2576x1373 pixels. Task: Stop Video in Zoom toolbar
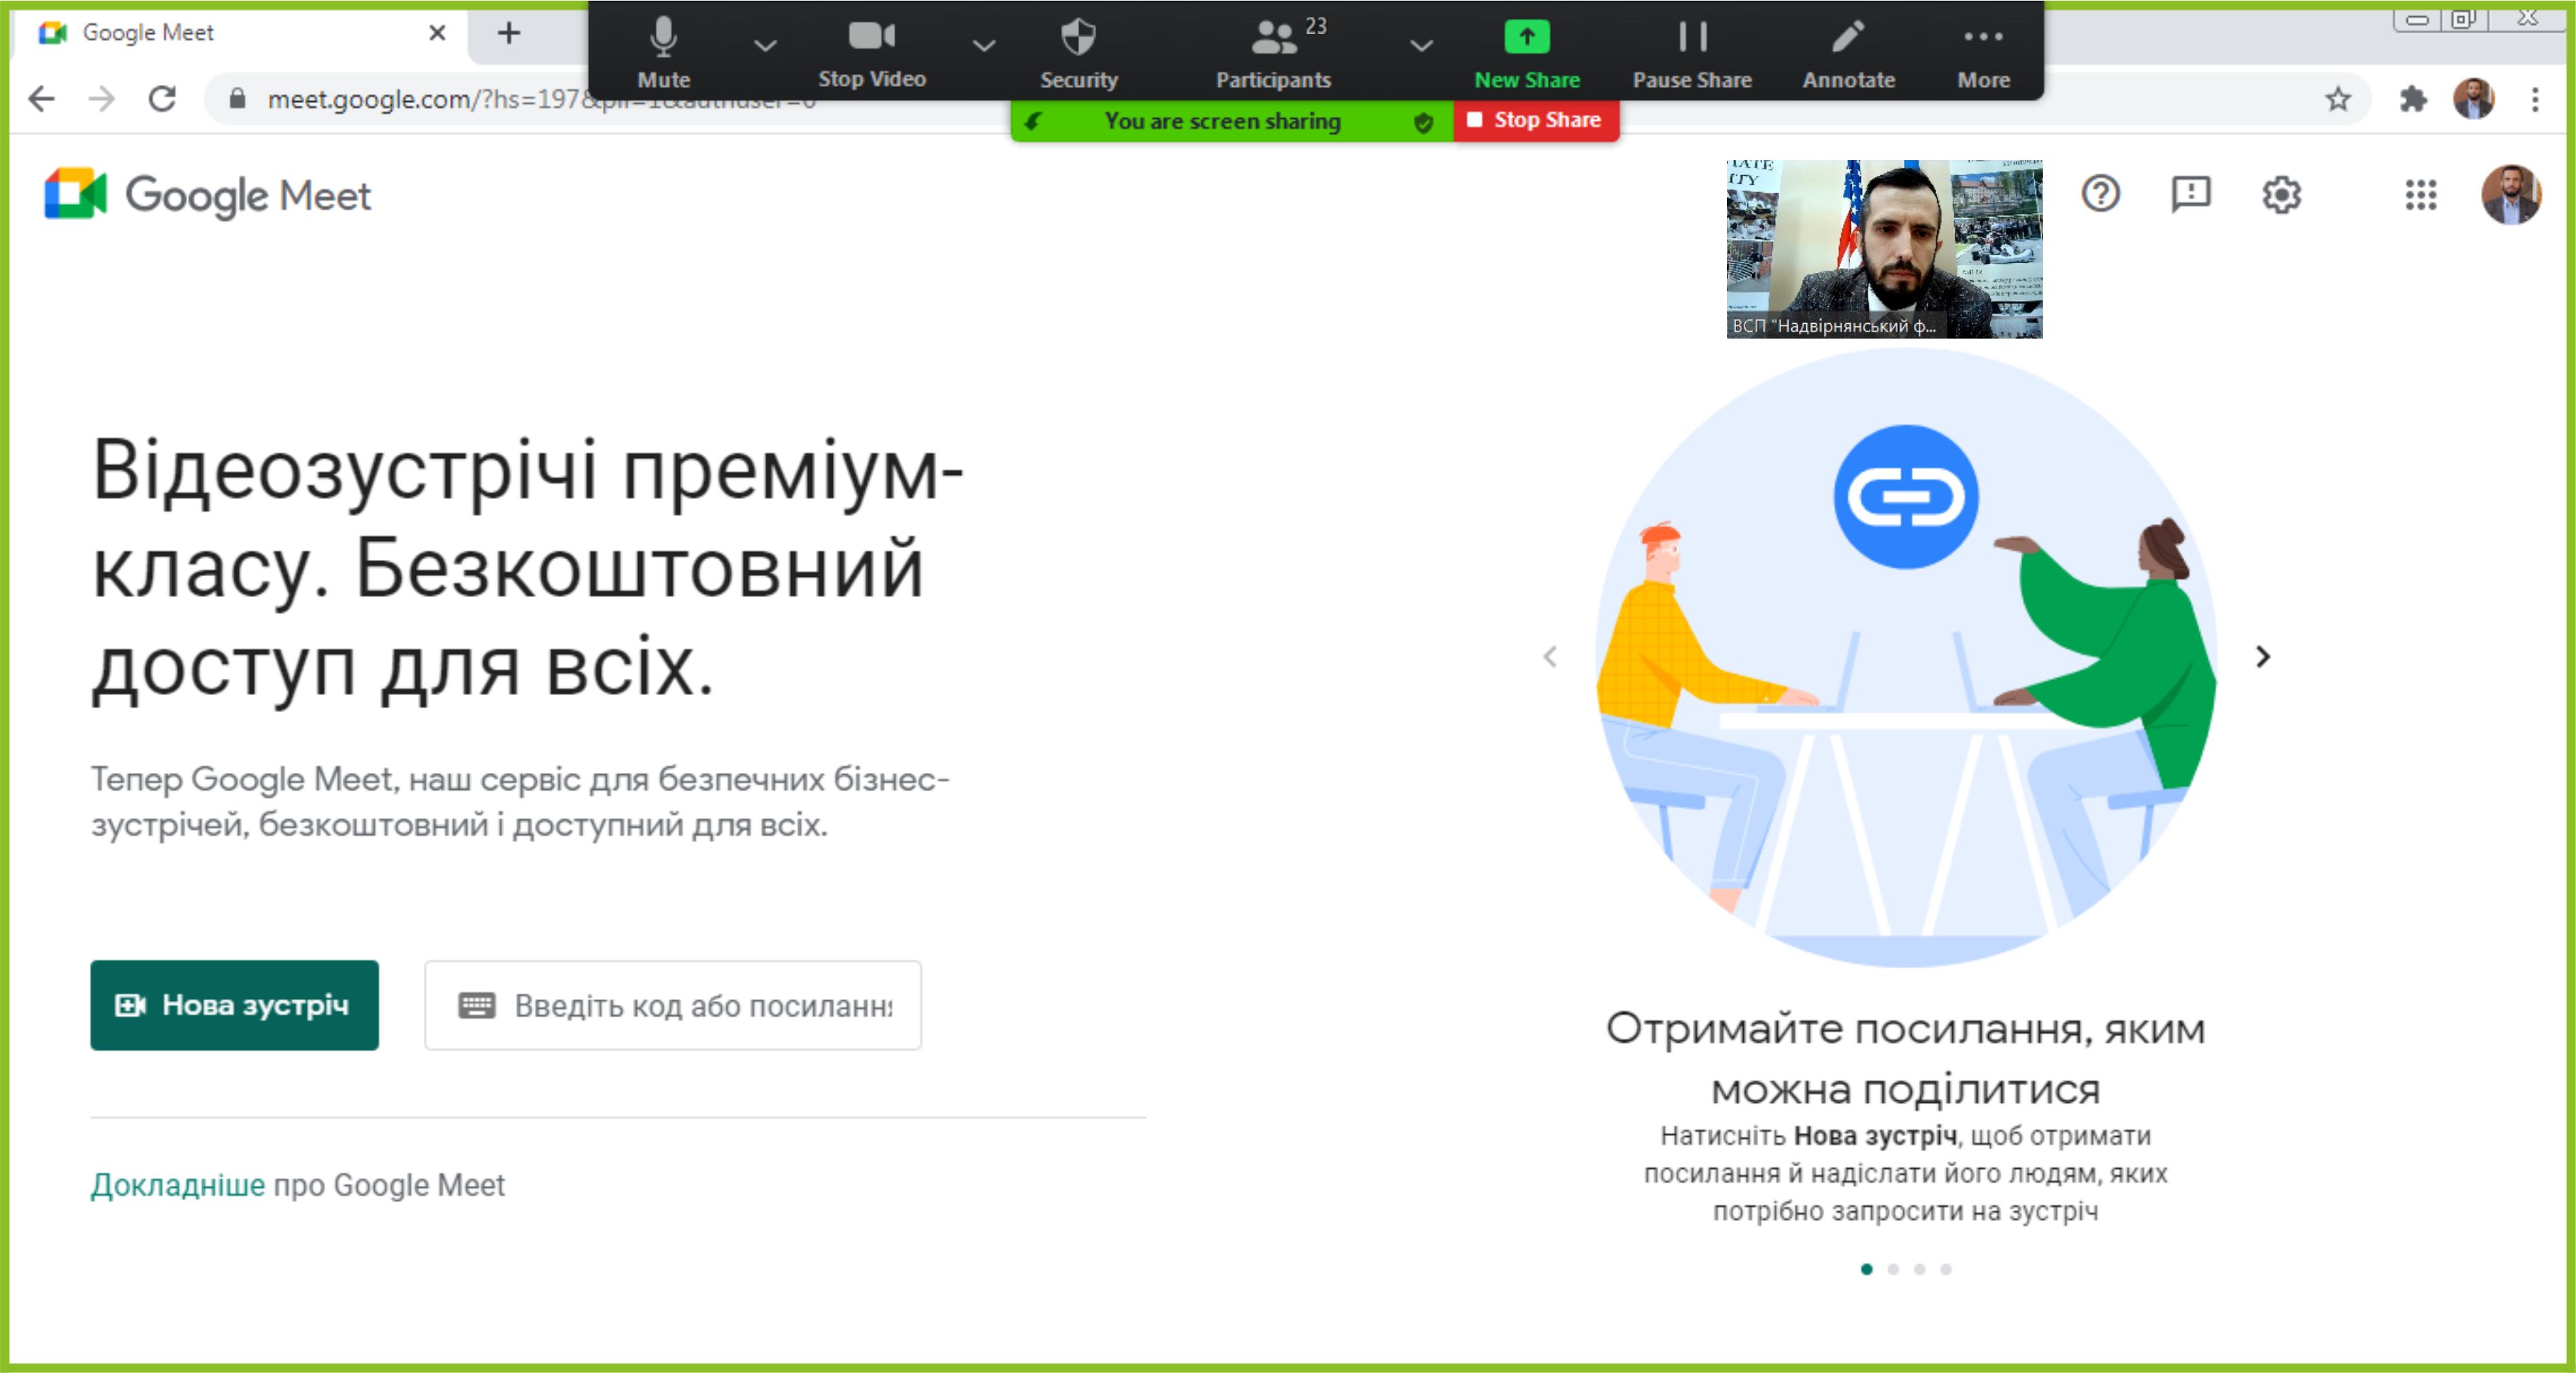point(872,54)
